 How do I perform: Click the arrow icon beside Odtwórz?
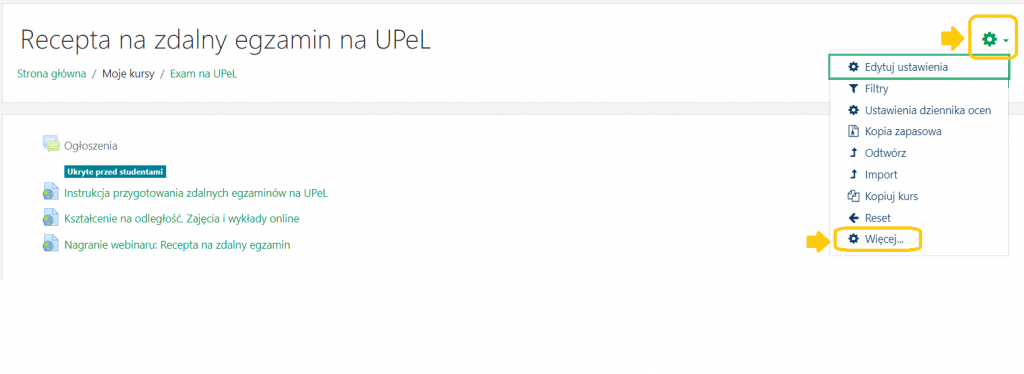(x=853, y=153)
